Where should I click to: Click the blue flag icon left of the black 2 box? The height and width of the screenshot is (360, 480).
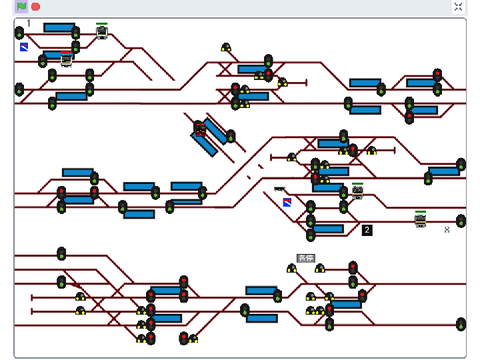point(287,202)
